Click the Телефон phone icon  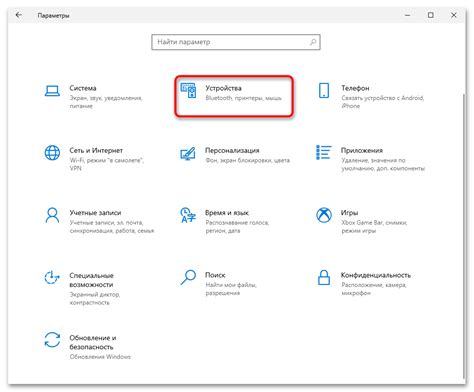324,91
